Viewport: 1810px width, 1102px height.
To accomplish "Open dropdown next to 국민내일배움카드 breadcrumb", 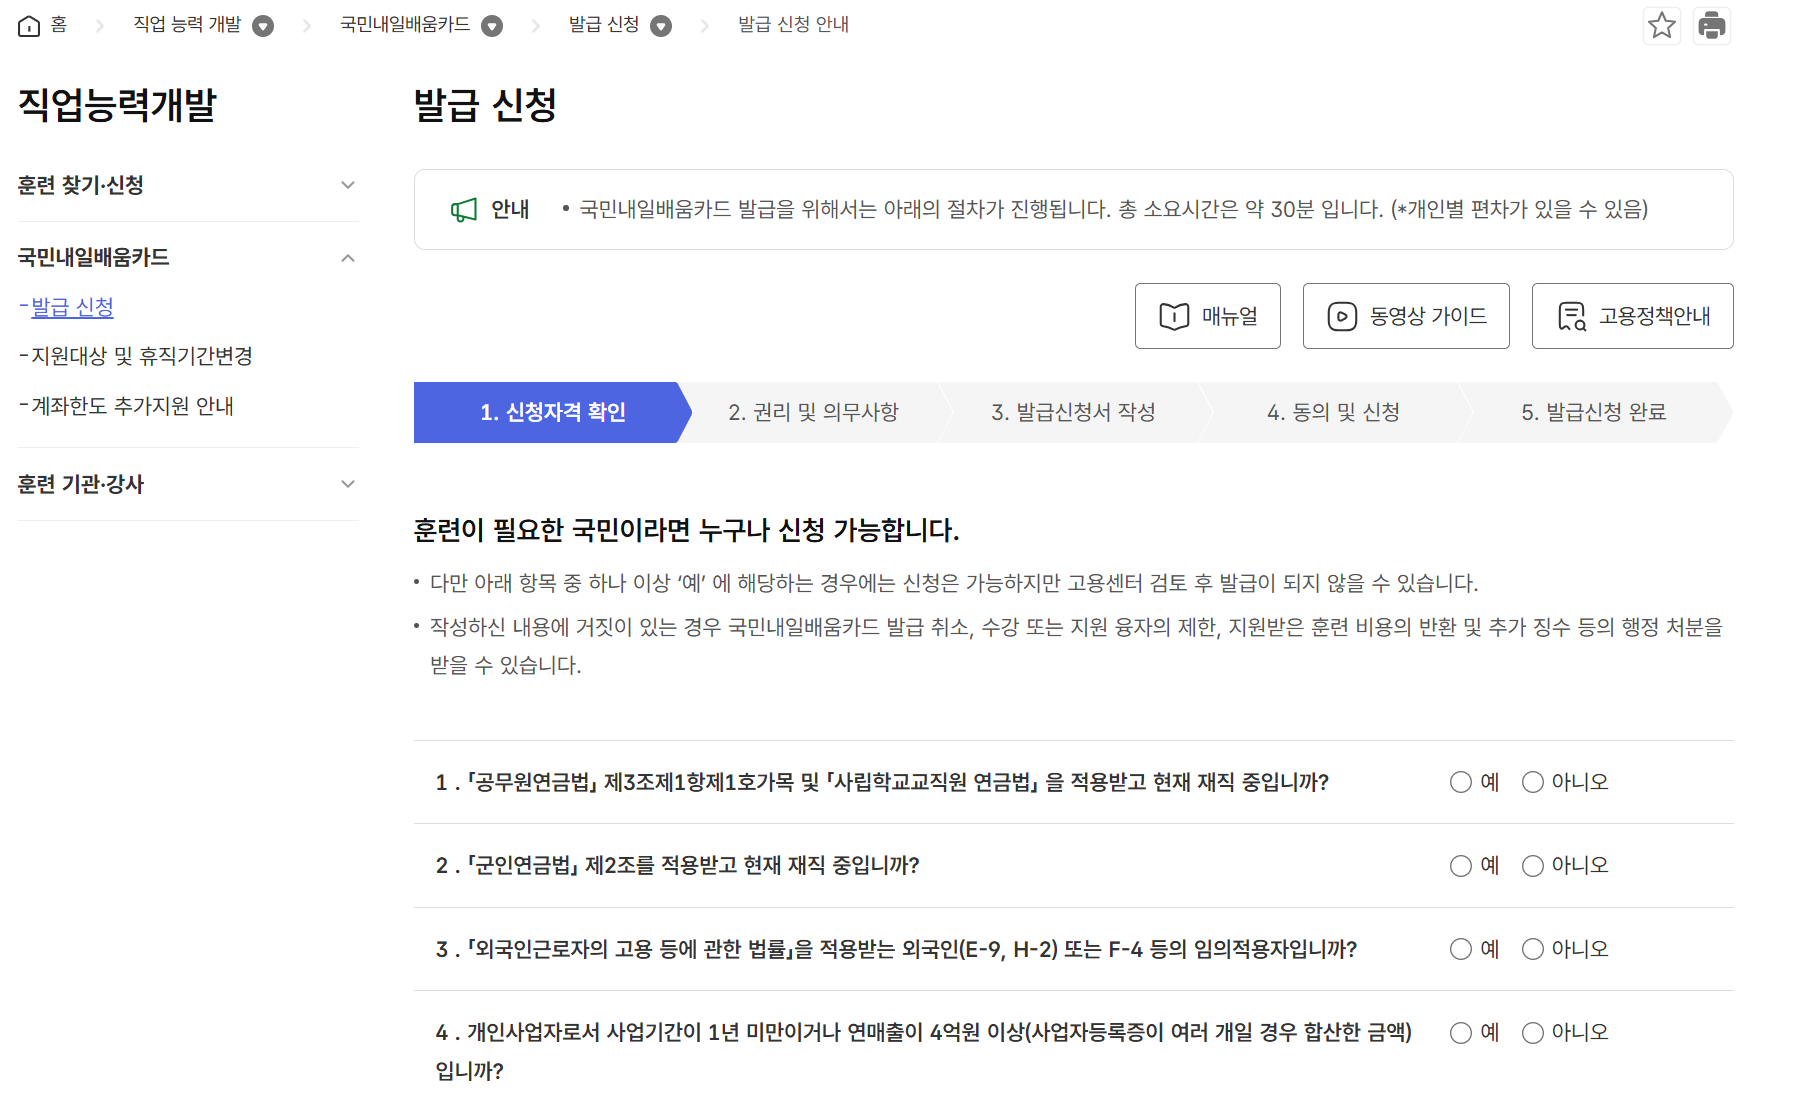I will [492, 26].
